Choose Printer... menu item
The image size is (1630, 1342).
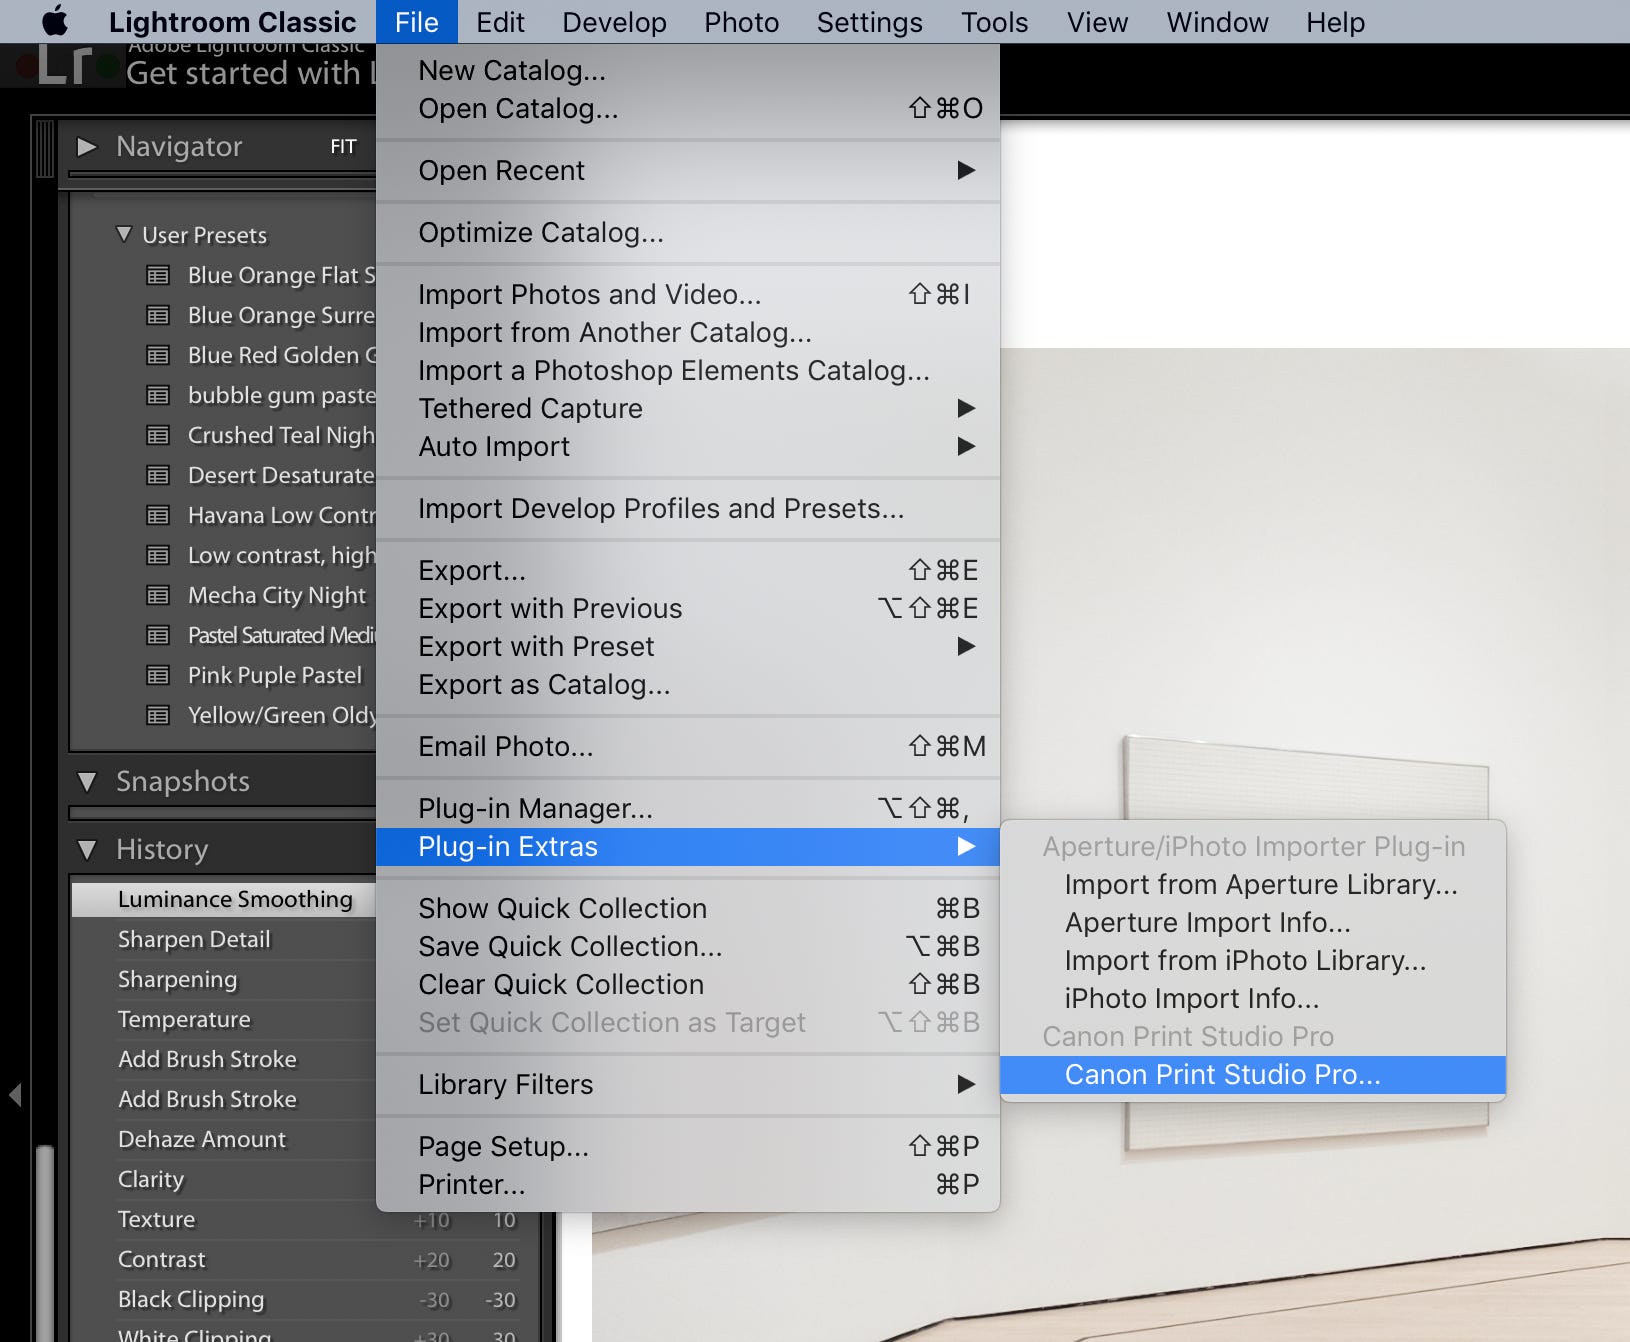coord(688,1184)
